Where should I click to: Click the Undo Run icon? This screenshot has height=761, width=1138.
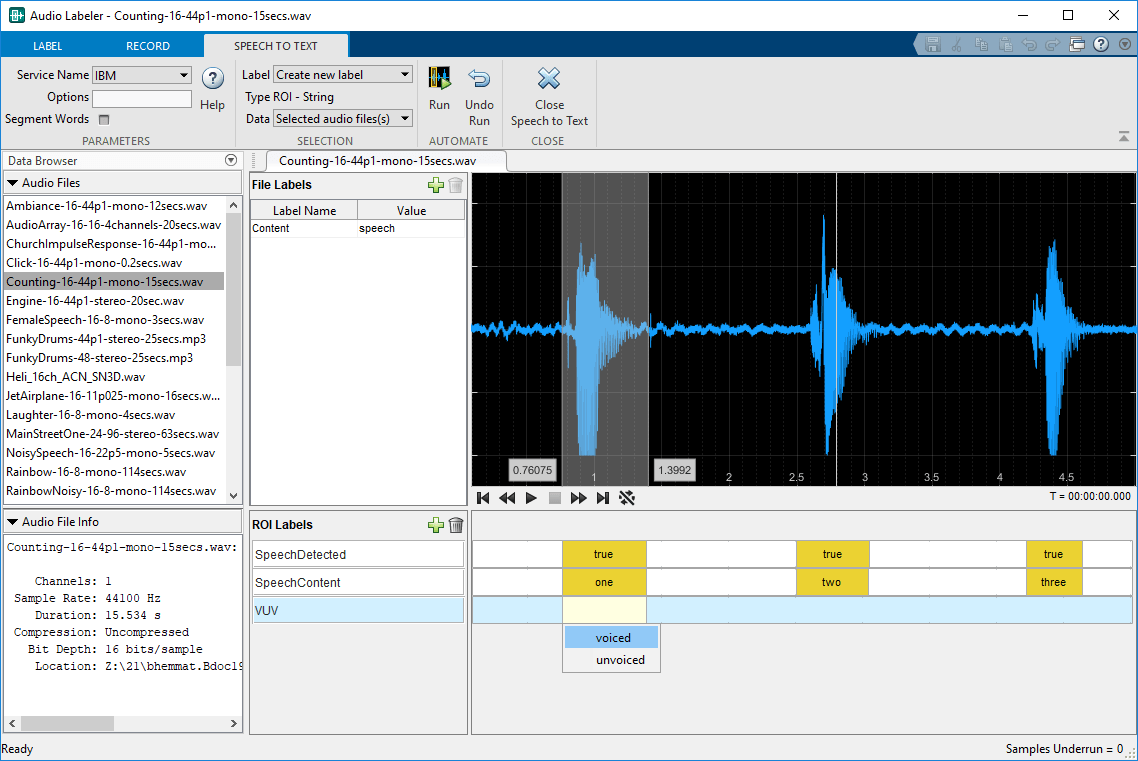(x=479, y=80)
